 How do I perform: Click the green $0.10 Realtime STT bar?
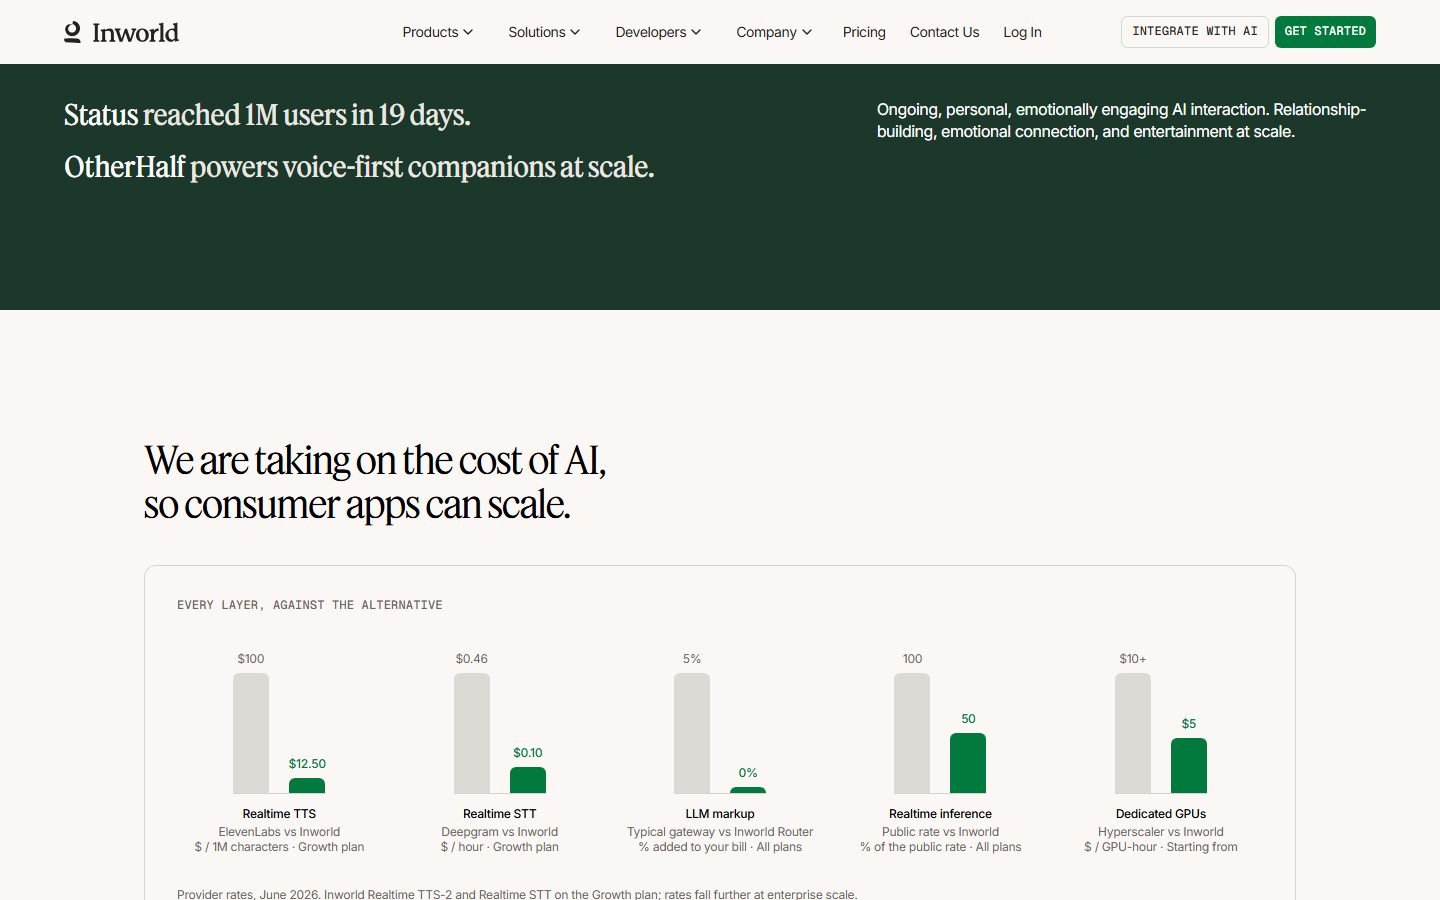tap(528, 780)
